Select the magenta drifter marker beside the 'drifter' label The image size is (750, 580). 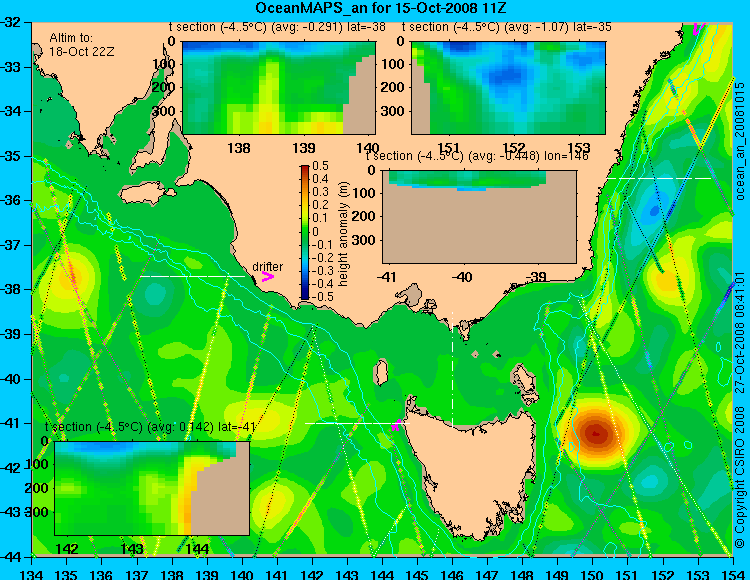click(268, 276)
